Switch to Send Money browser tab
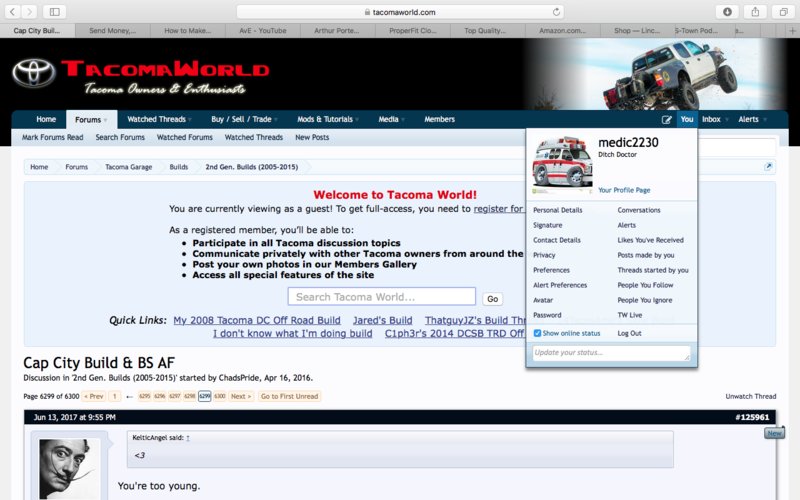The height and width of the screenshot is (500, 800). (113, 31)
